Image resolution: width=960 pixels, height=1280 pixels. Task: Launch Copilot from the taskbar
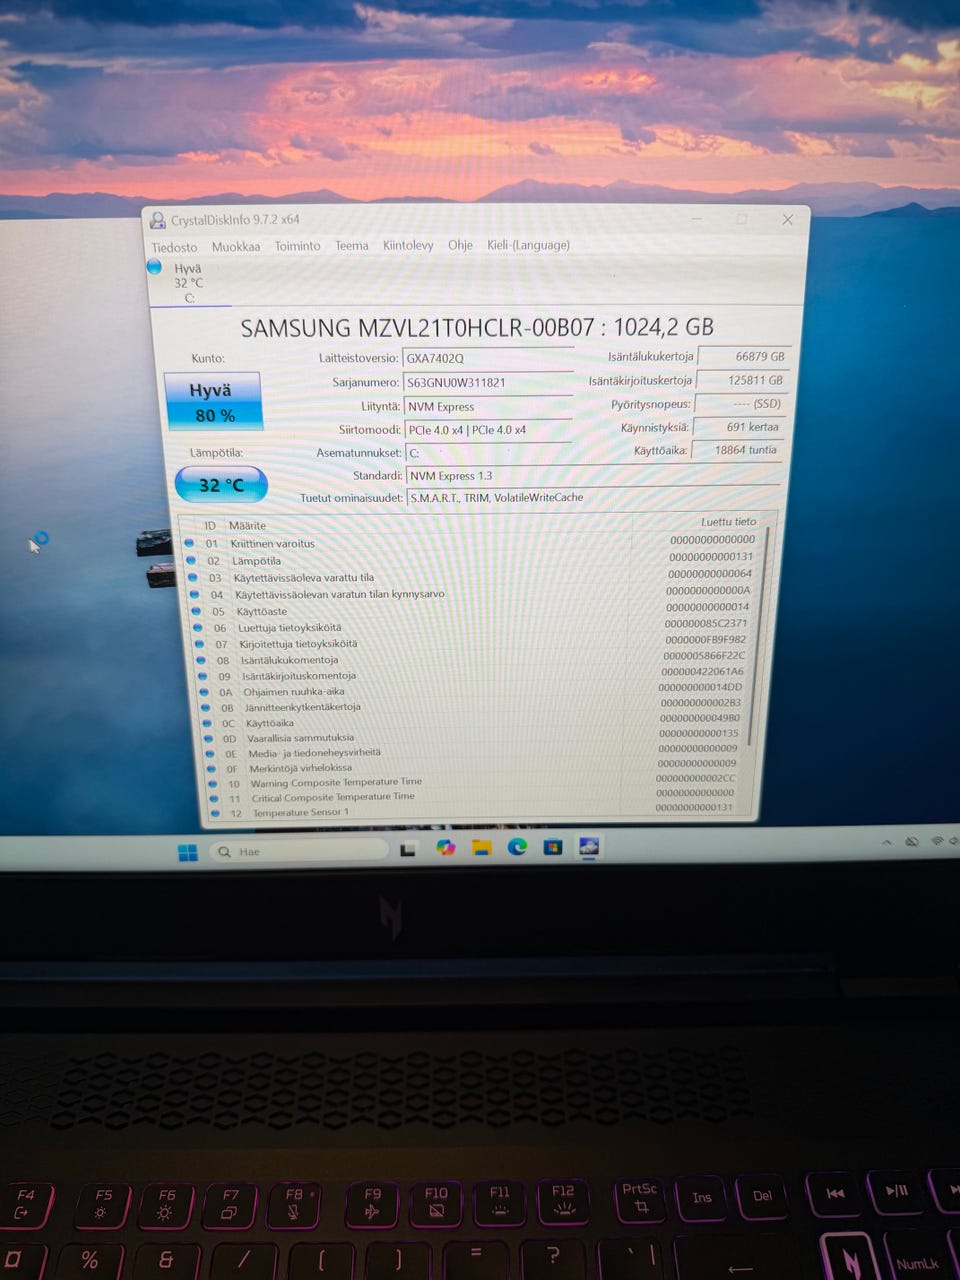pyautogui.click(x=445, y=848)
